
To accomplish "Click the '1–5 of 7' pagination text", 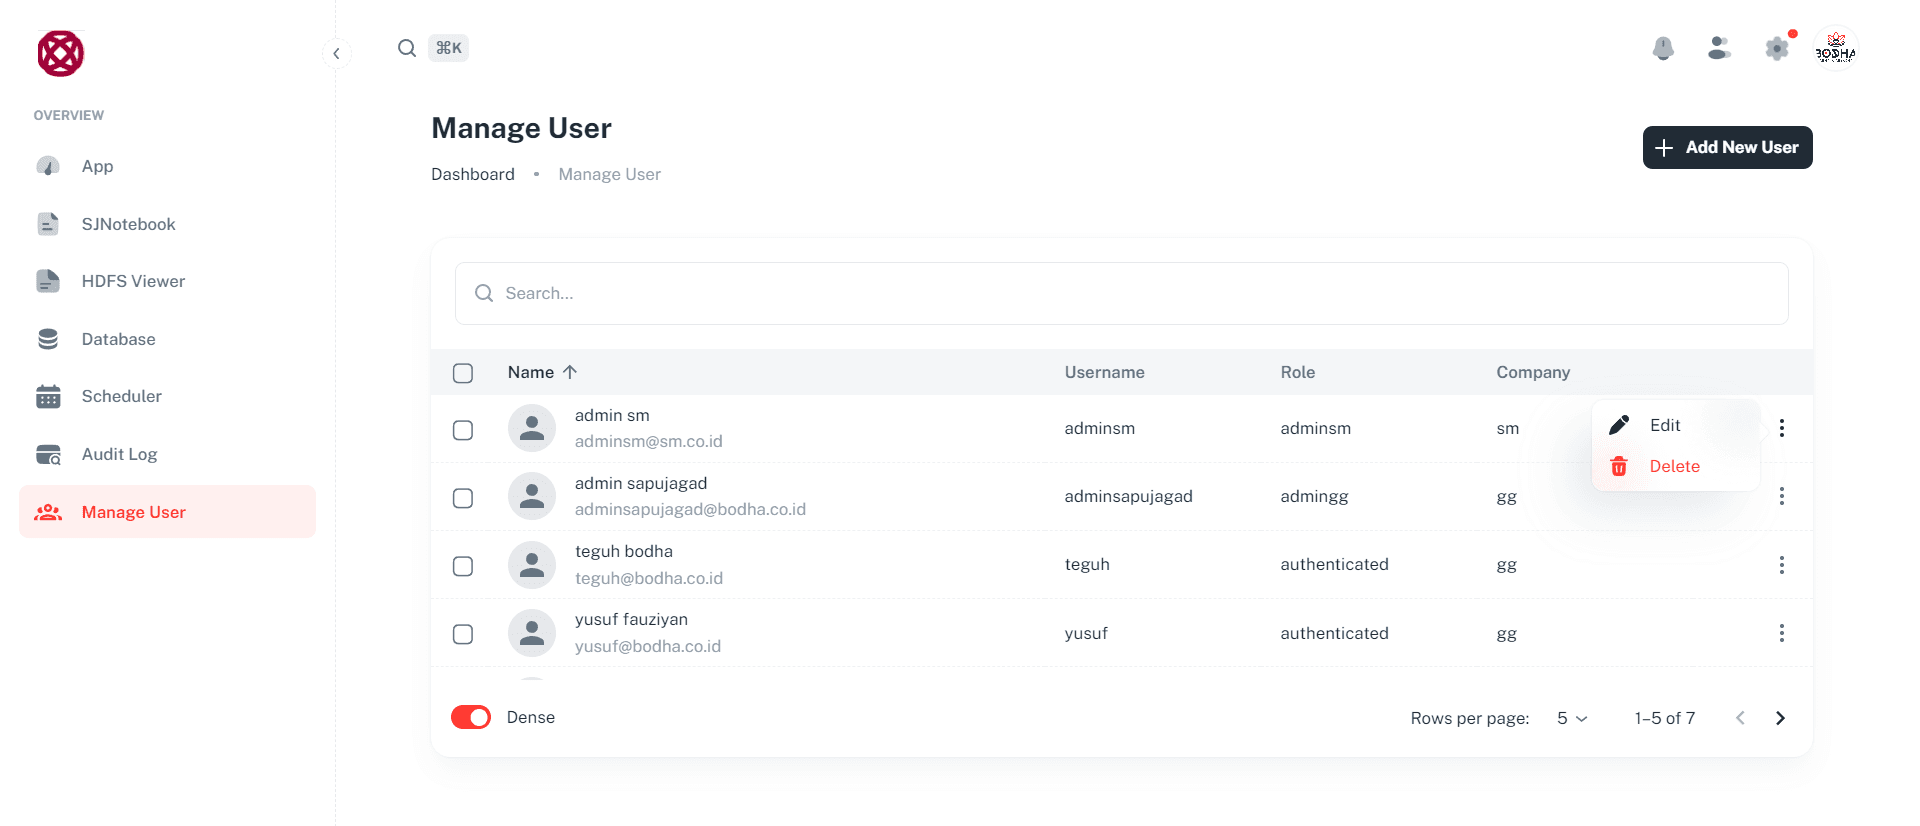I will (x=1665, y=718).
